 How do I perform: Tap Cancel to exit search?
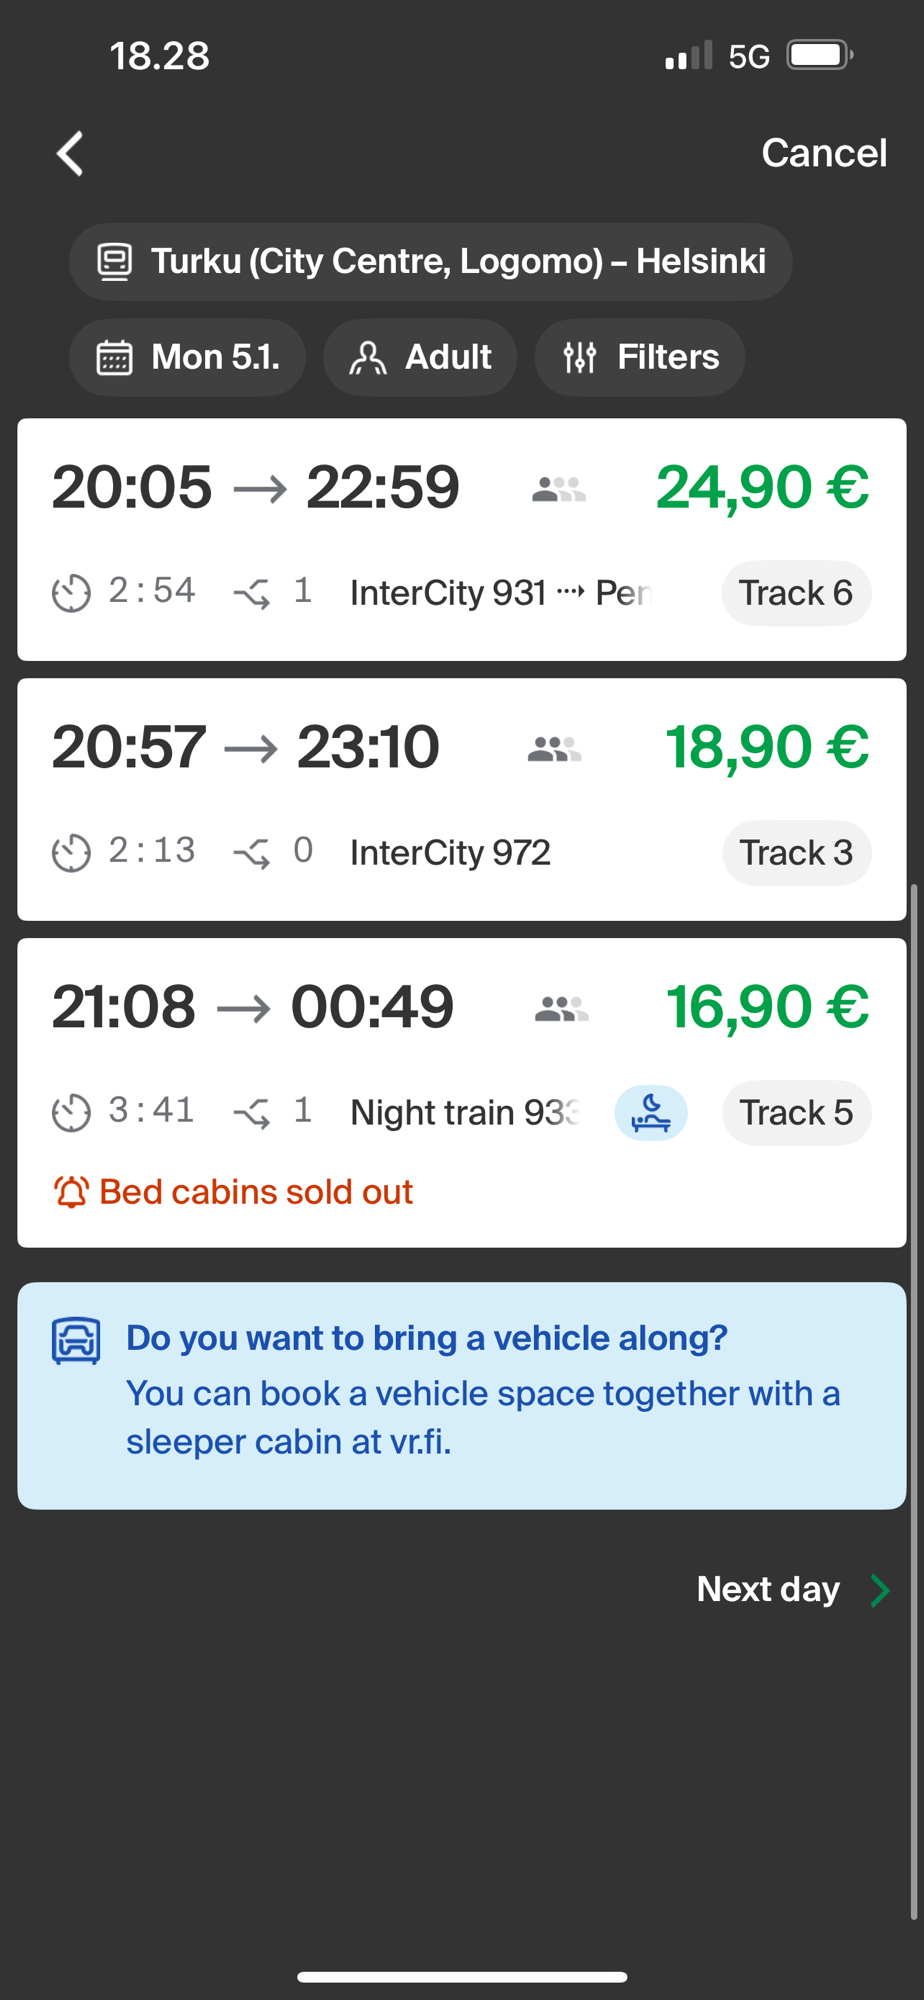click(x=823, y=153)
